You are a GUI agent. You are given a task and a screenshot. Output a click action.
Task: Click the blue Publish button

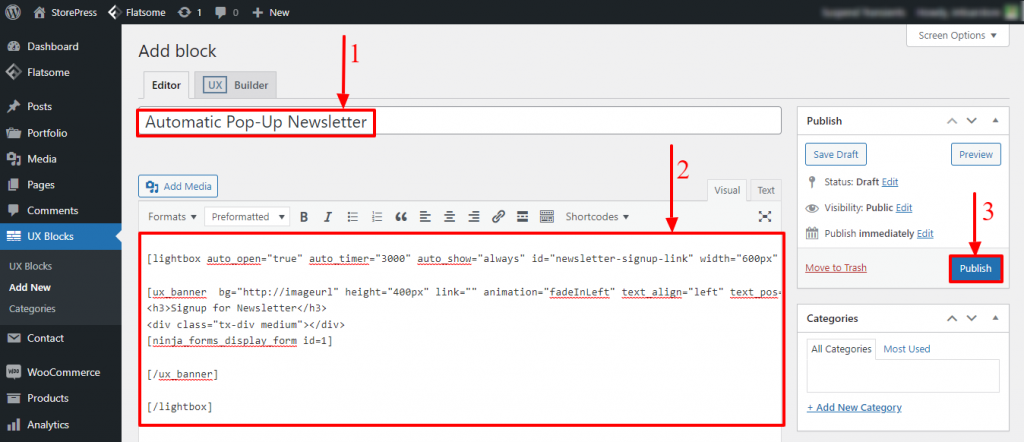pyautogui.click(x=976, y=268)
